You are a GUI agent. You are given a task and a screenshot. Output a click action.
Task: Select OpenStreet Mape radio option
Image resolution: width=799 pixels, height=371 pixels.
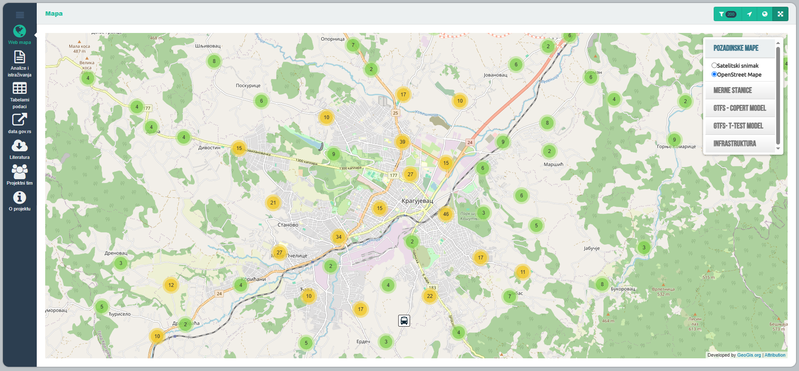coord(714,74)
